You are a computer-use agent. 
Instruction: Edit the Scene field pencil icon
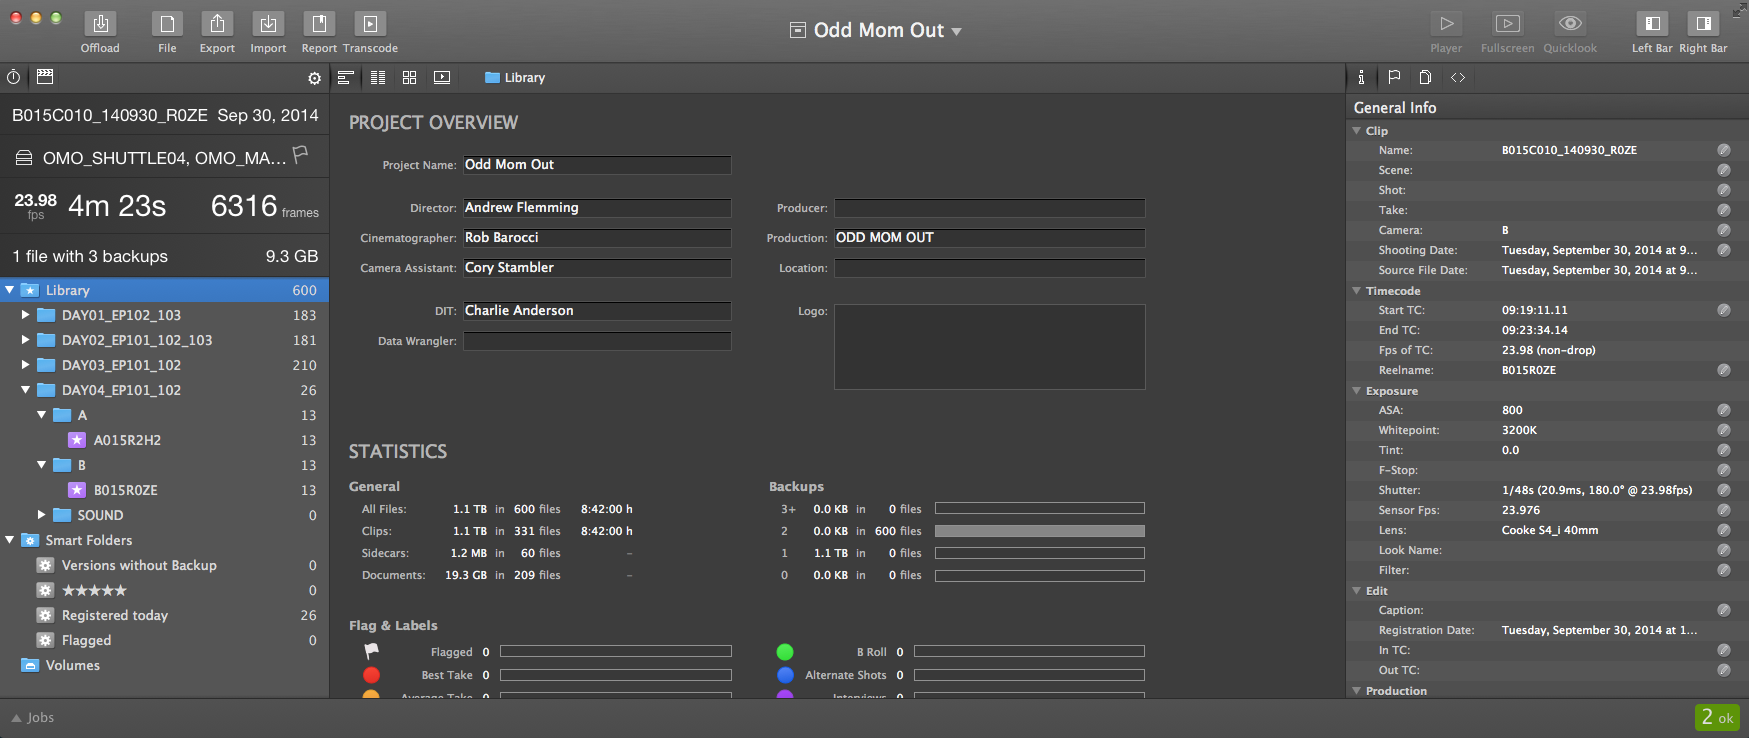(x=1724, y=170)
